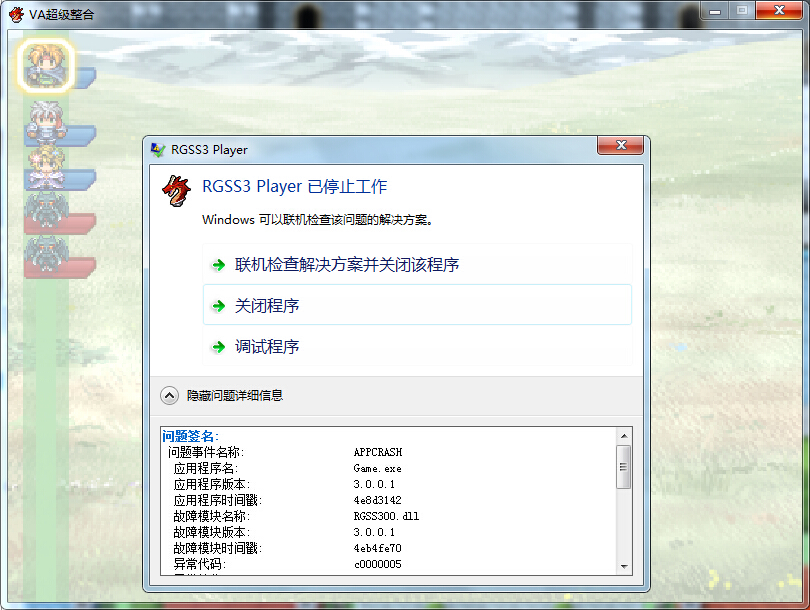Choose 关闭程序 to close the program
Screen dimensions: 810x610
pos(417,305)
